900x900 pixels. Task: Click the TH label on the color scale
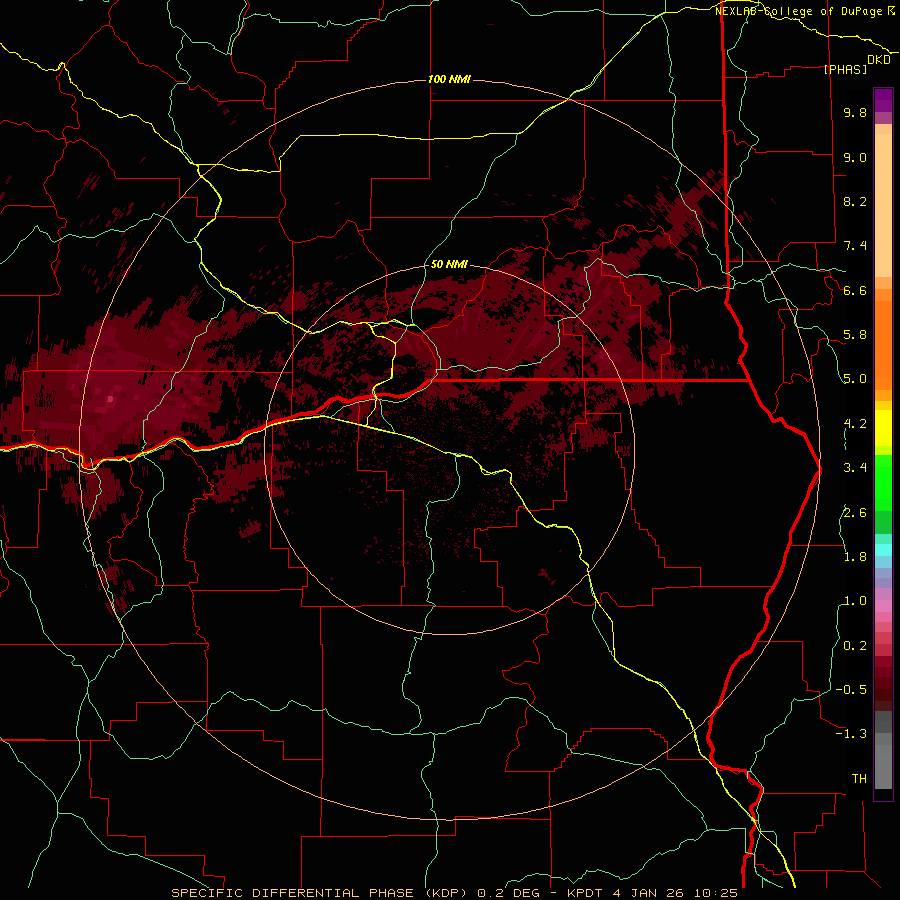[x=859, y=779]
